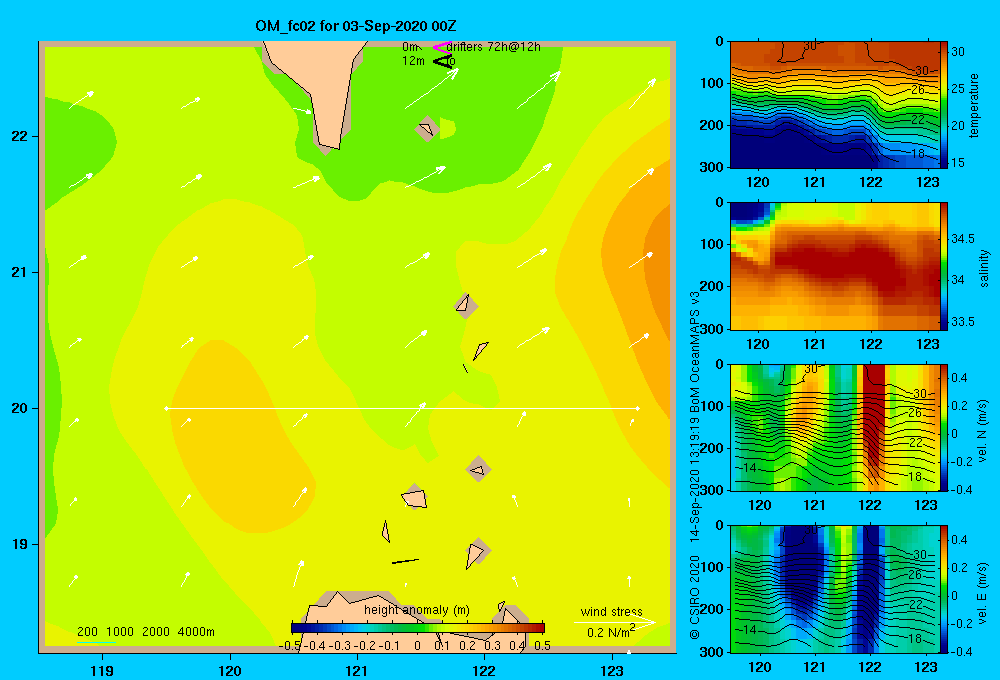Viewport: 1000px width, 680px height.
Task: Click the black 12m drifter marker in legend
Action: coord(443,61)
